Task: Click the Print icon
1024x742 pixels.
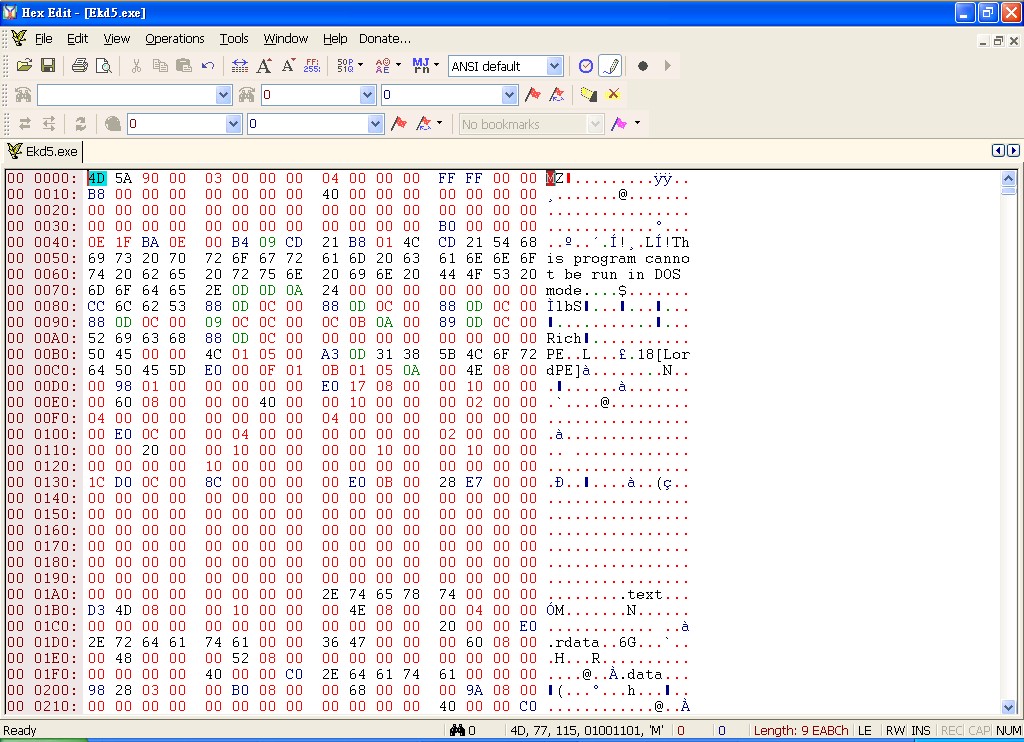Action: pos(80,65)
